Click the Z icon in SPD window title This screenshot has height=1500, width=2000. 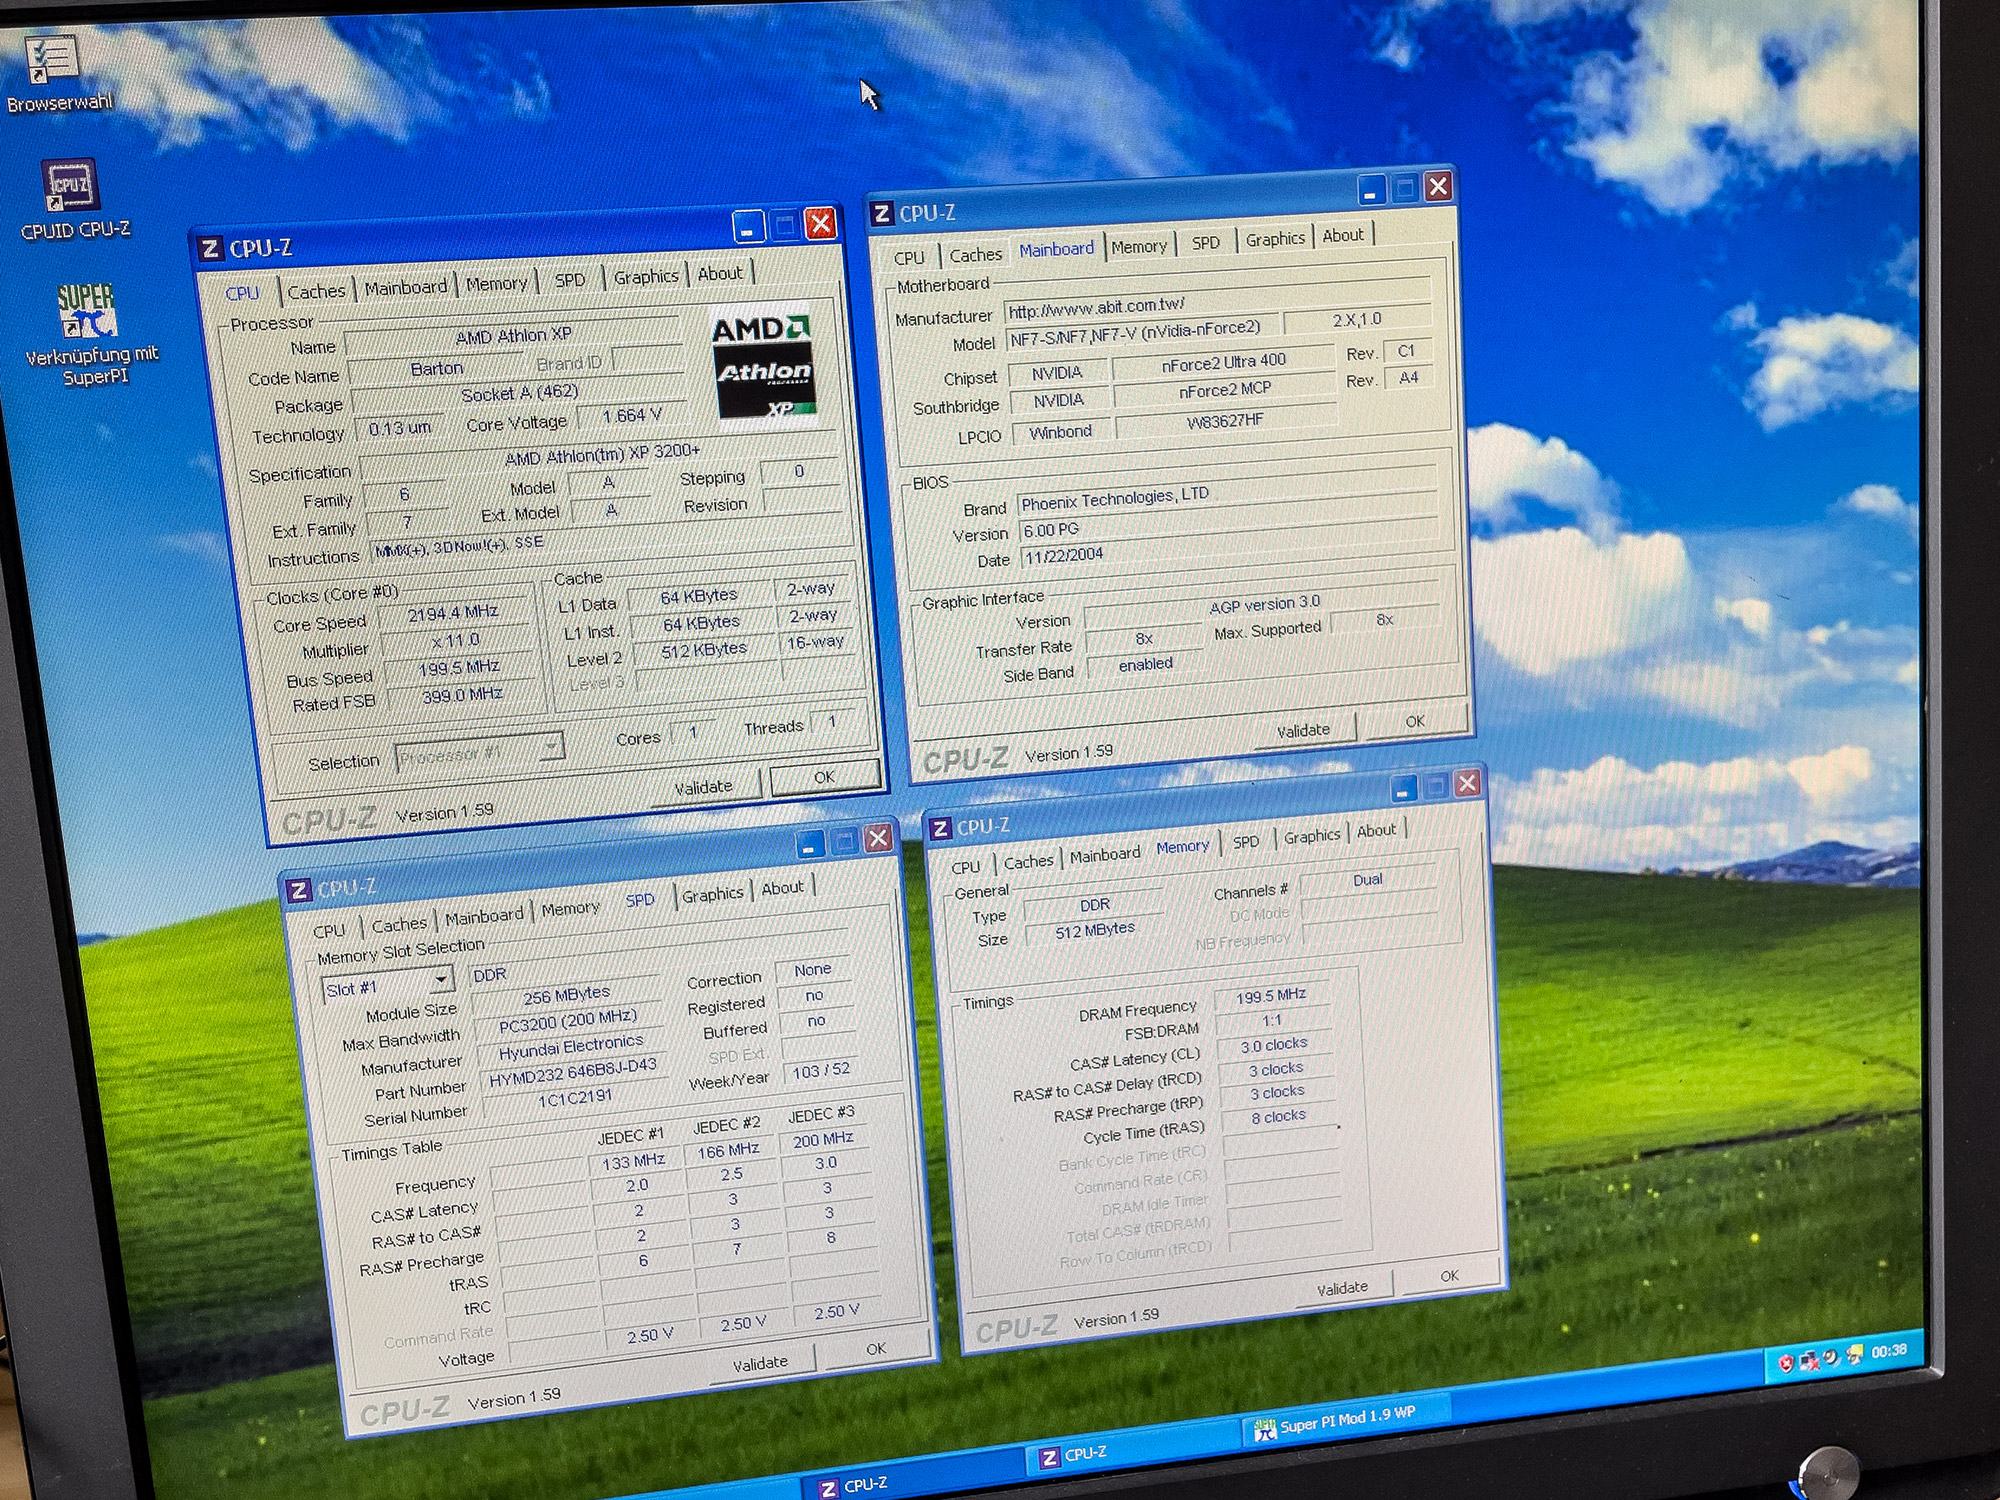pyautogui.click(x=298, y=891)
